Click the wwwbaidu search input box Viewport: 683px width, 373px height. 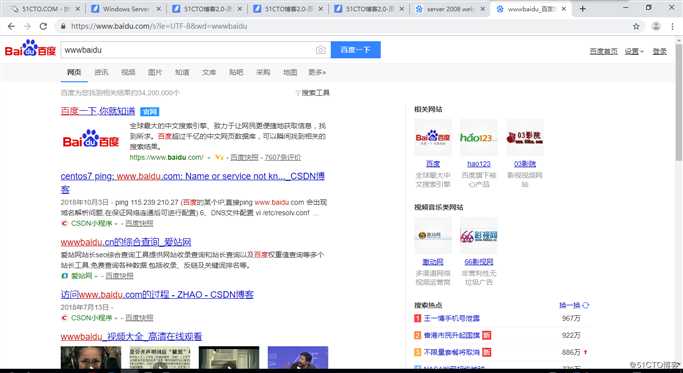click(187, 50)
